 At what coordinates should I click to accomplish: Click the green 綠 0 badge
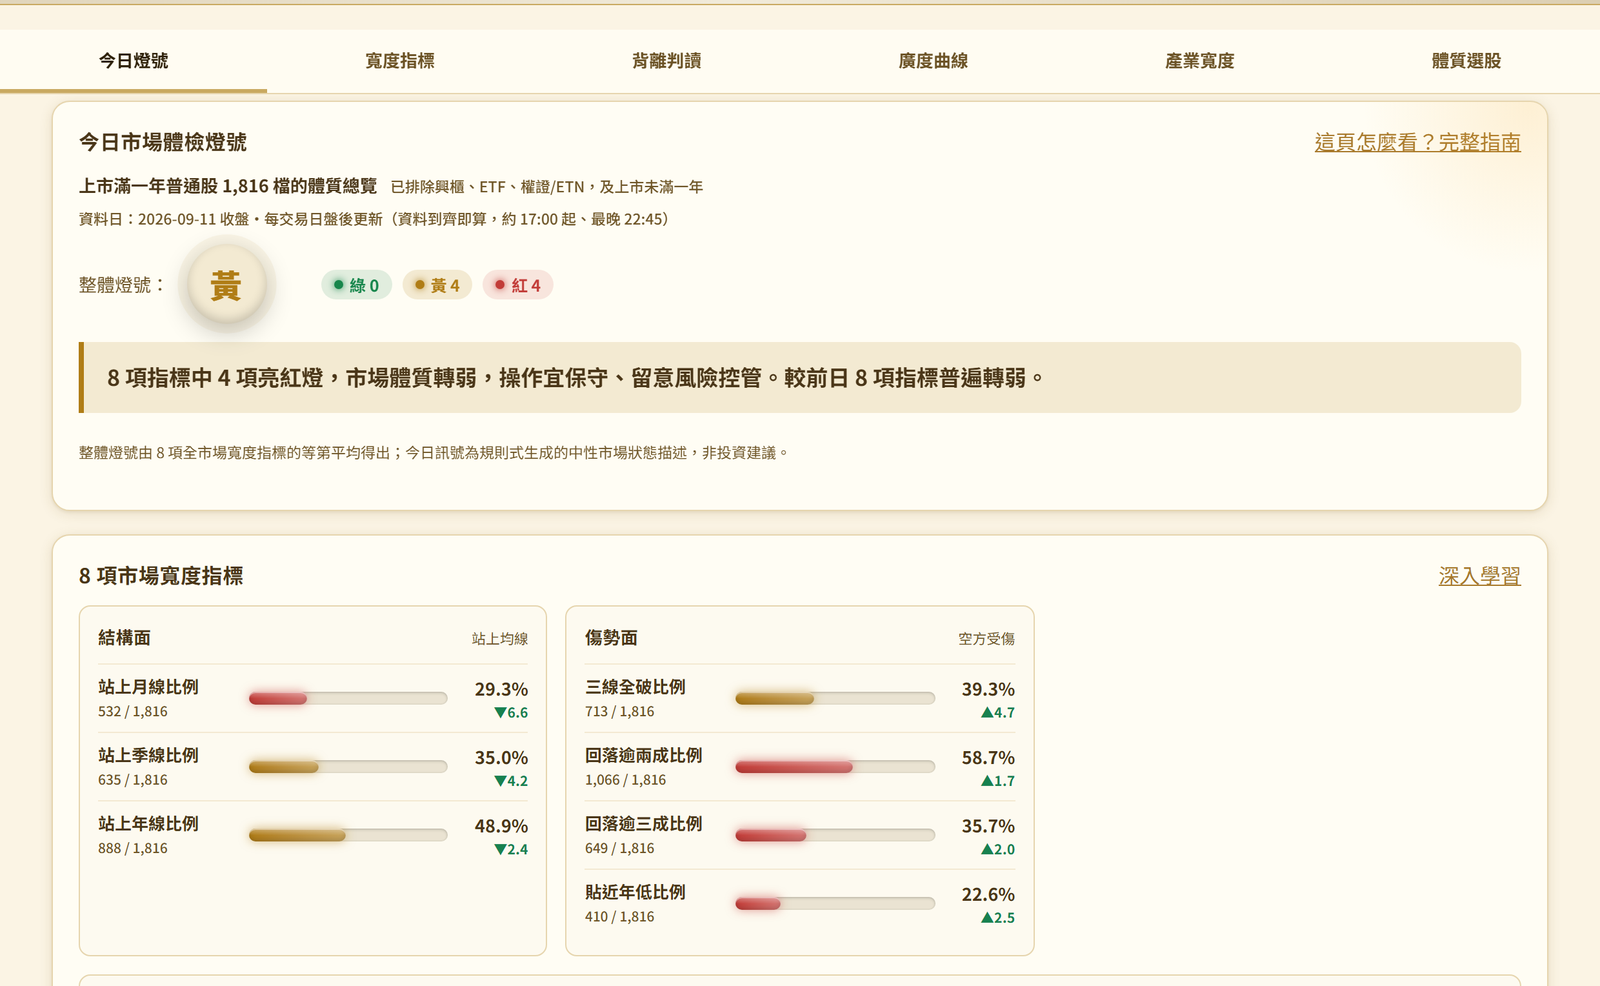click(x=357, y=285)
